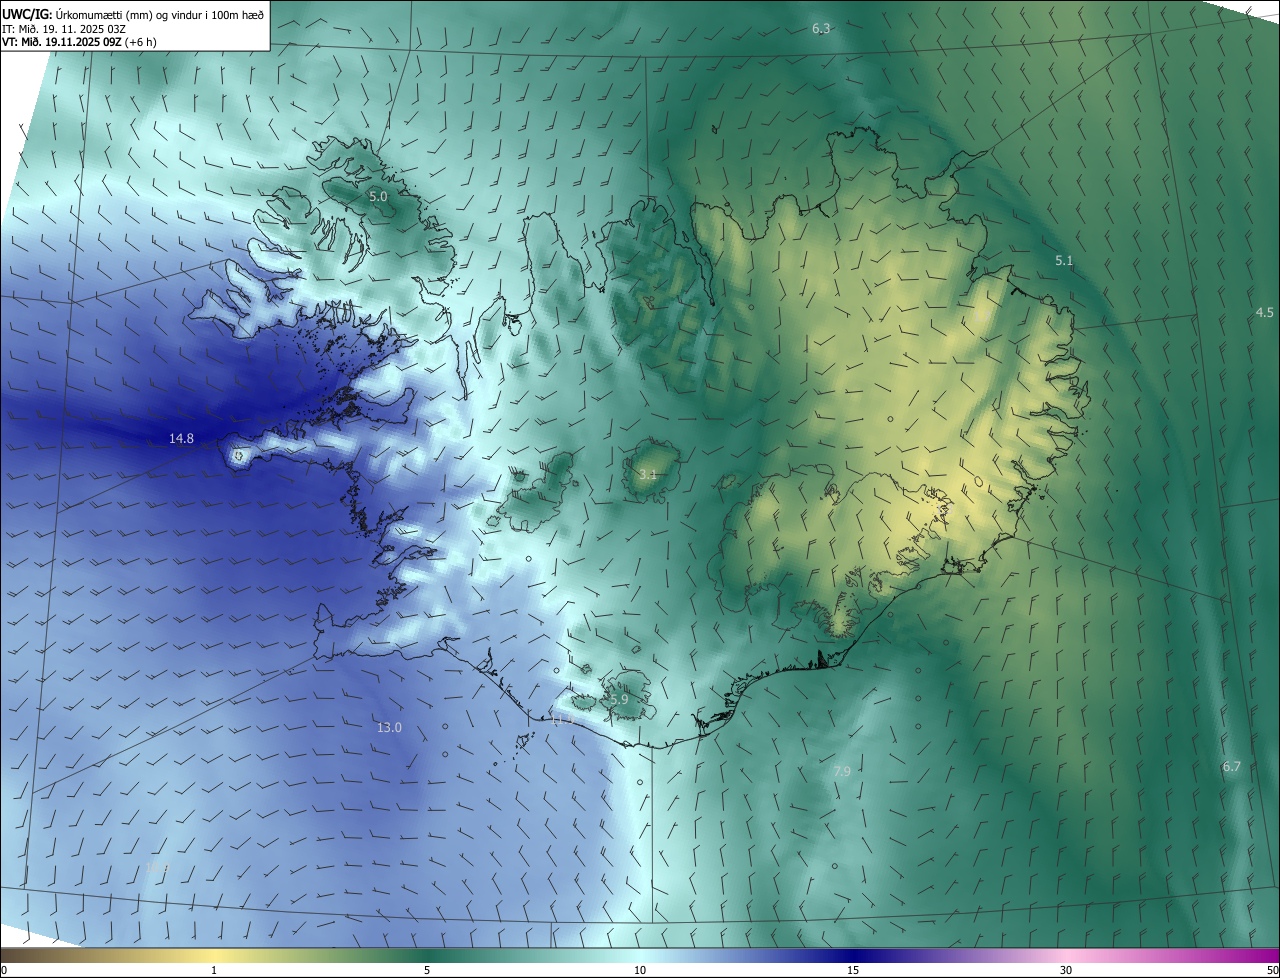Click the 7.9 value south of Iceland
The width and height of the screenshot is (1280, 978).
click(x=842, y=771)
